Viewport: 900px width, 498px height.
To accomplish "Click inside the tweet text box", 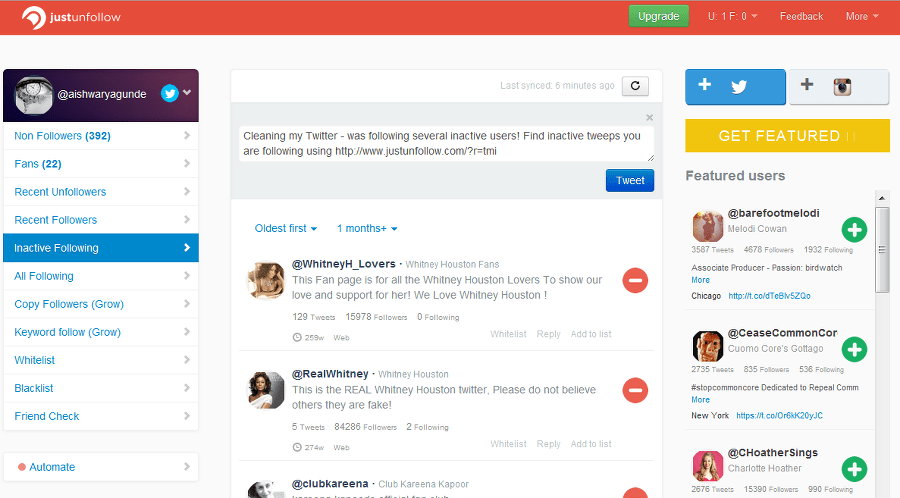I will pos(447,144).
